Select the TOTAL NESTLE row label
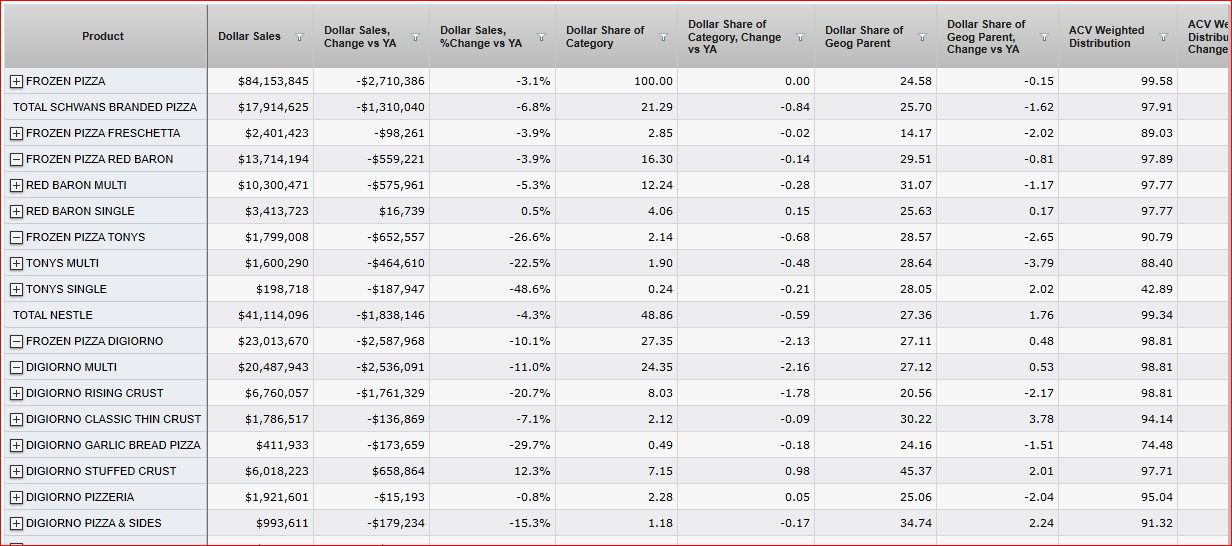 (53, 315)
